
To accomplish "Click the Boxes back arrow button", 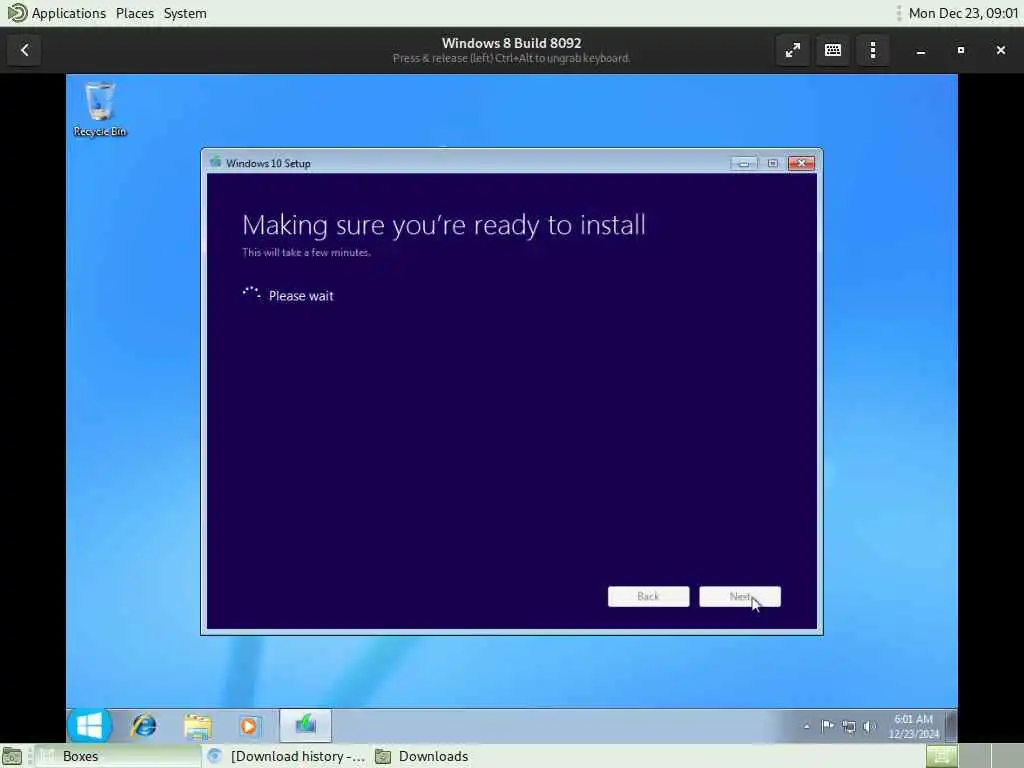I will coord(25,50).
